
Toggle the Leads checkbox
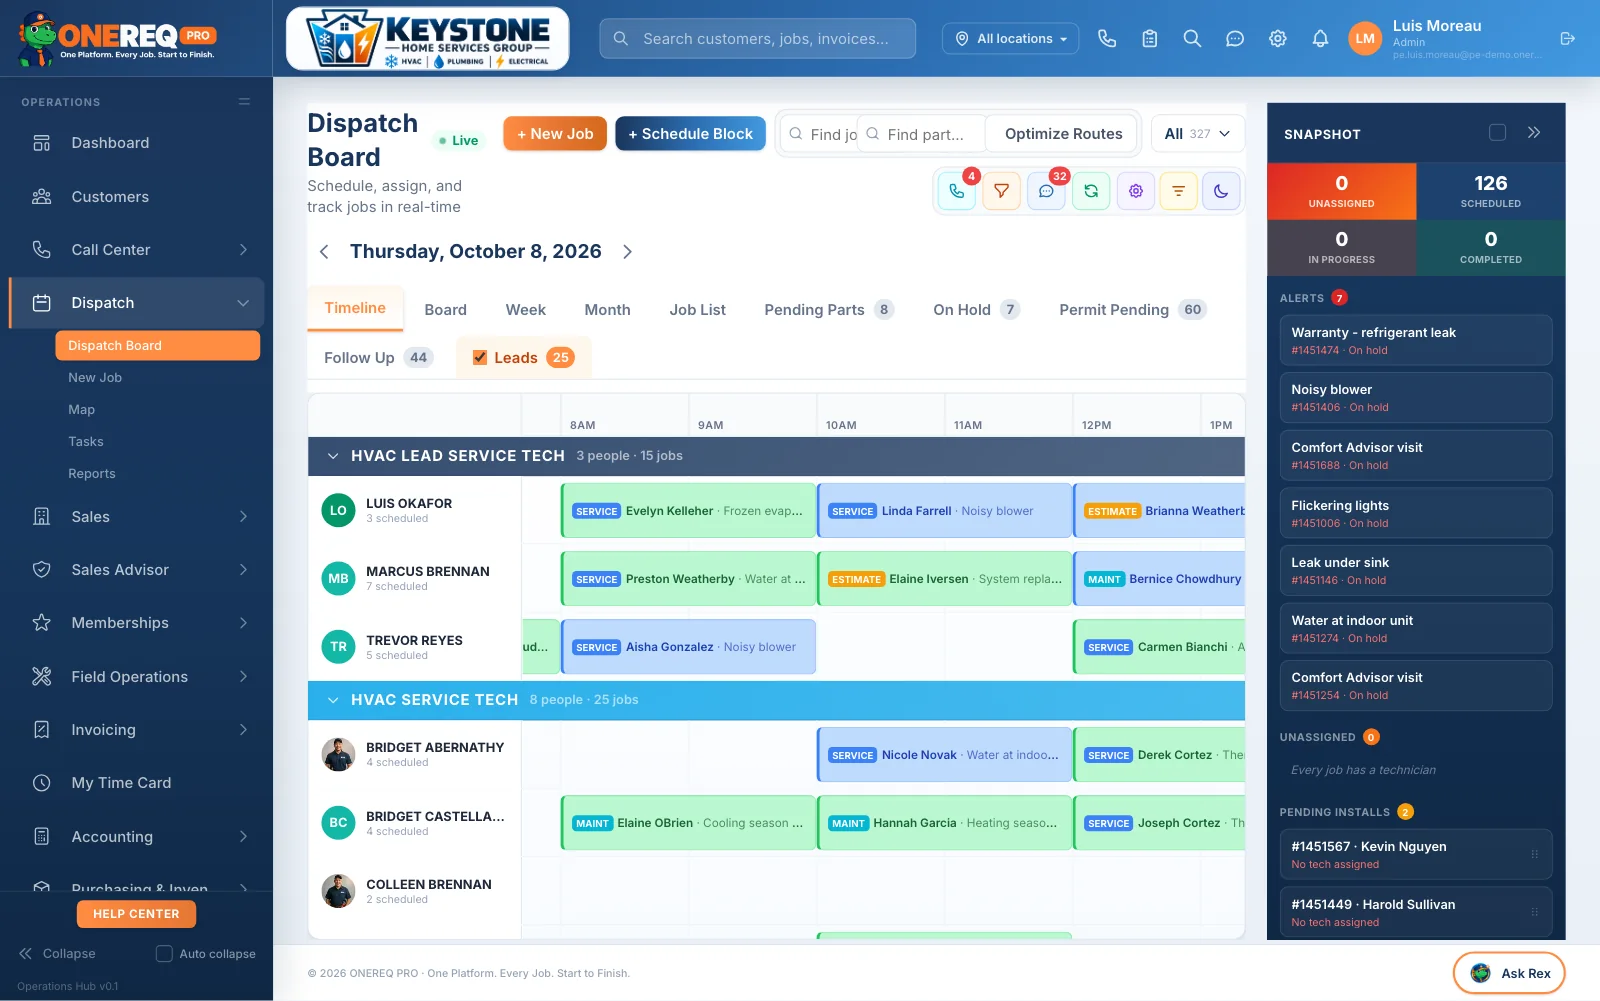[x=480, y=357]
